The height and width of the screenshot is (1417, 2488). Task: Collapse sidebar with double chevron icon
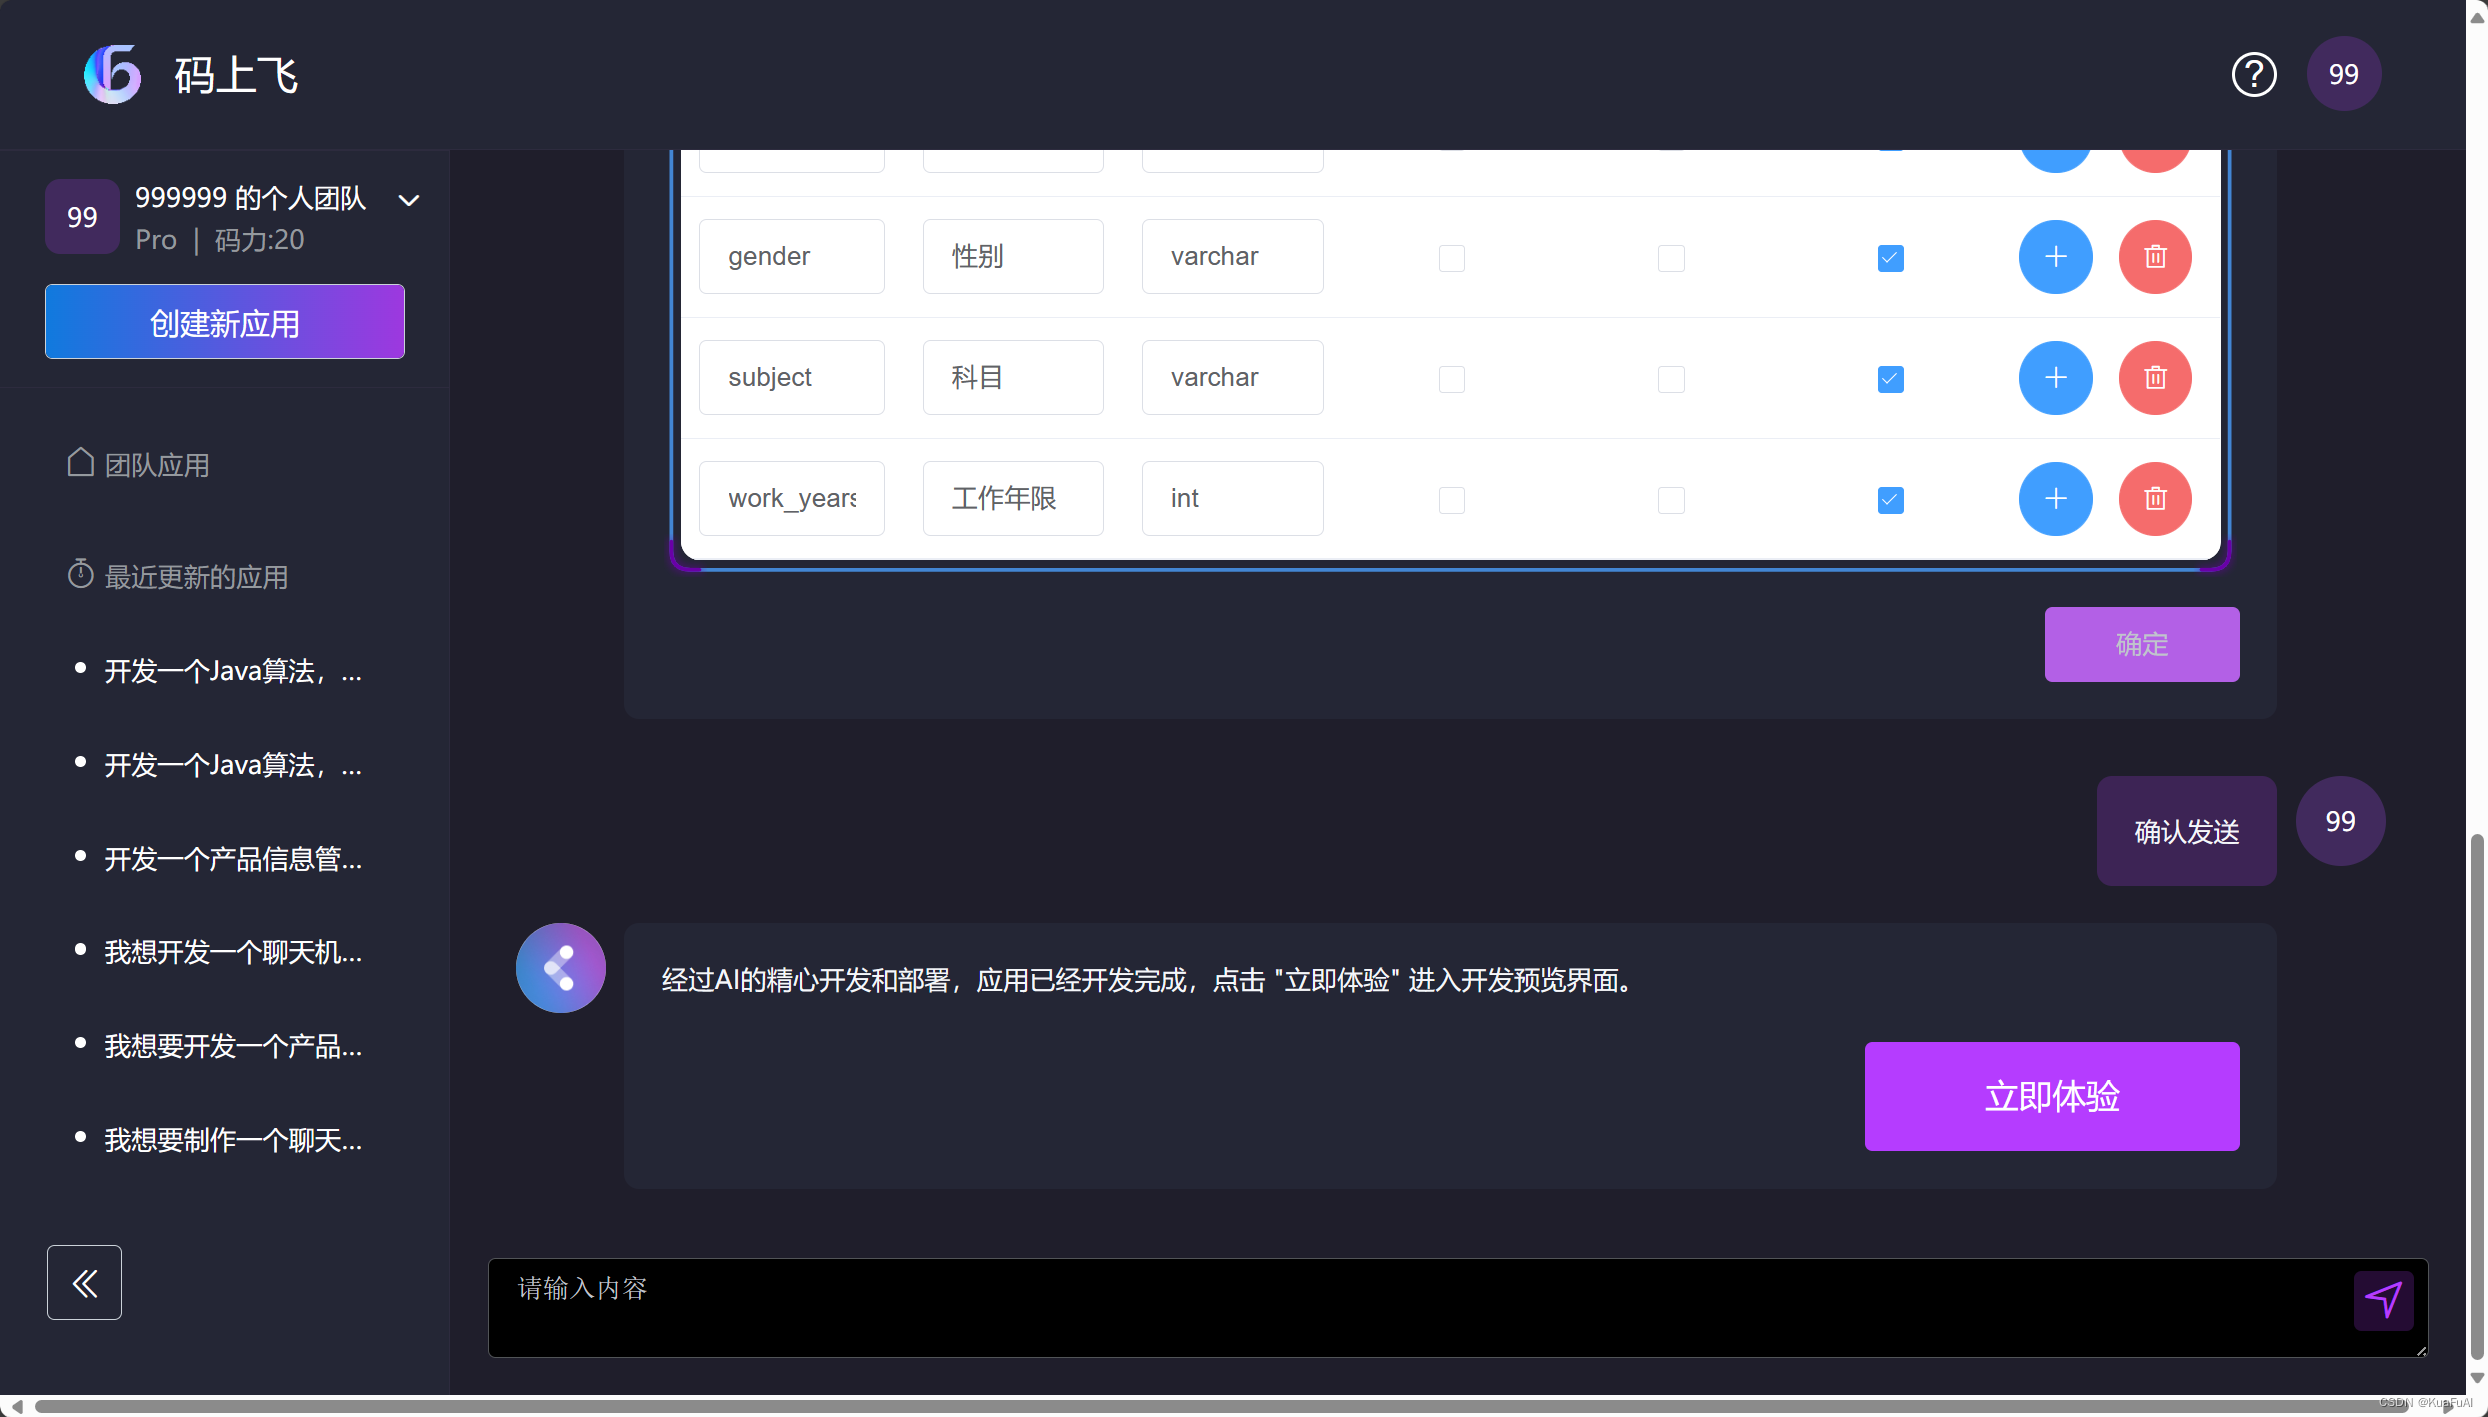tap(84, 1282)
